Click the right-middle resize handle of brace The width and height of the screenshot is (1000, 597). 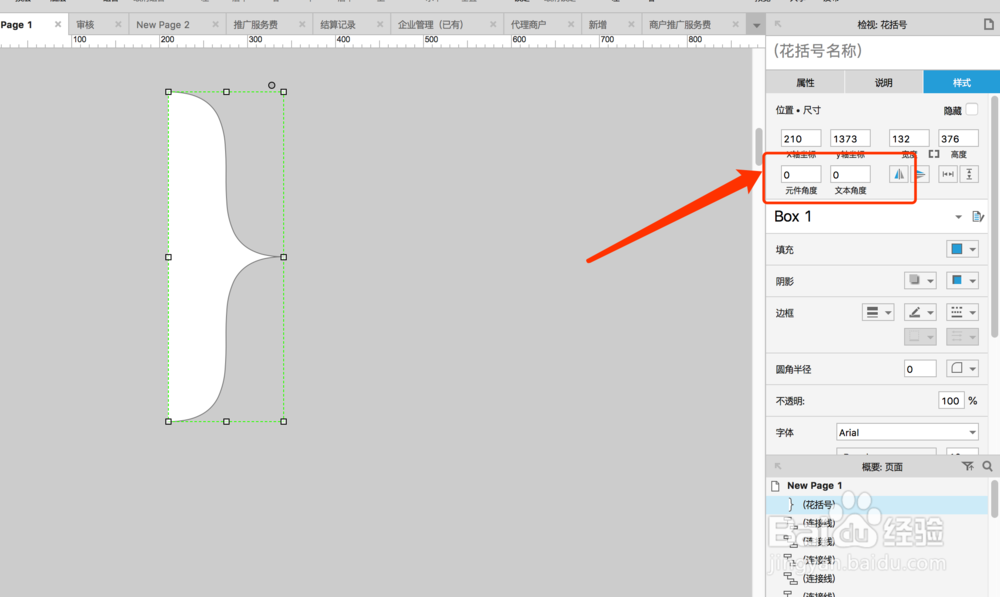coord(284,257)
